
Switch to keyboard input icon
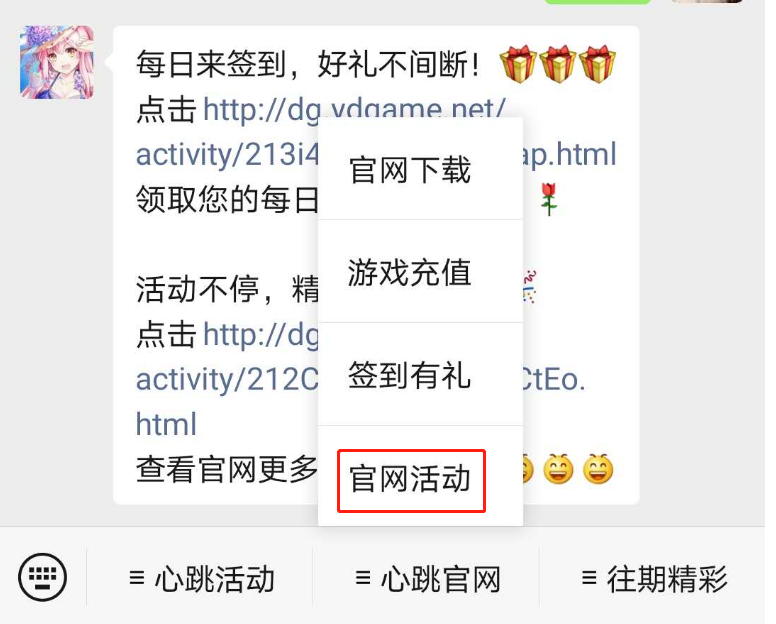click(x=43, y=577)
